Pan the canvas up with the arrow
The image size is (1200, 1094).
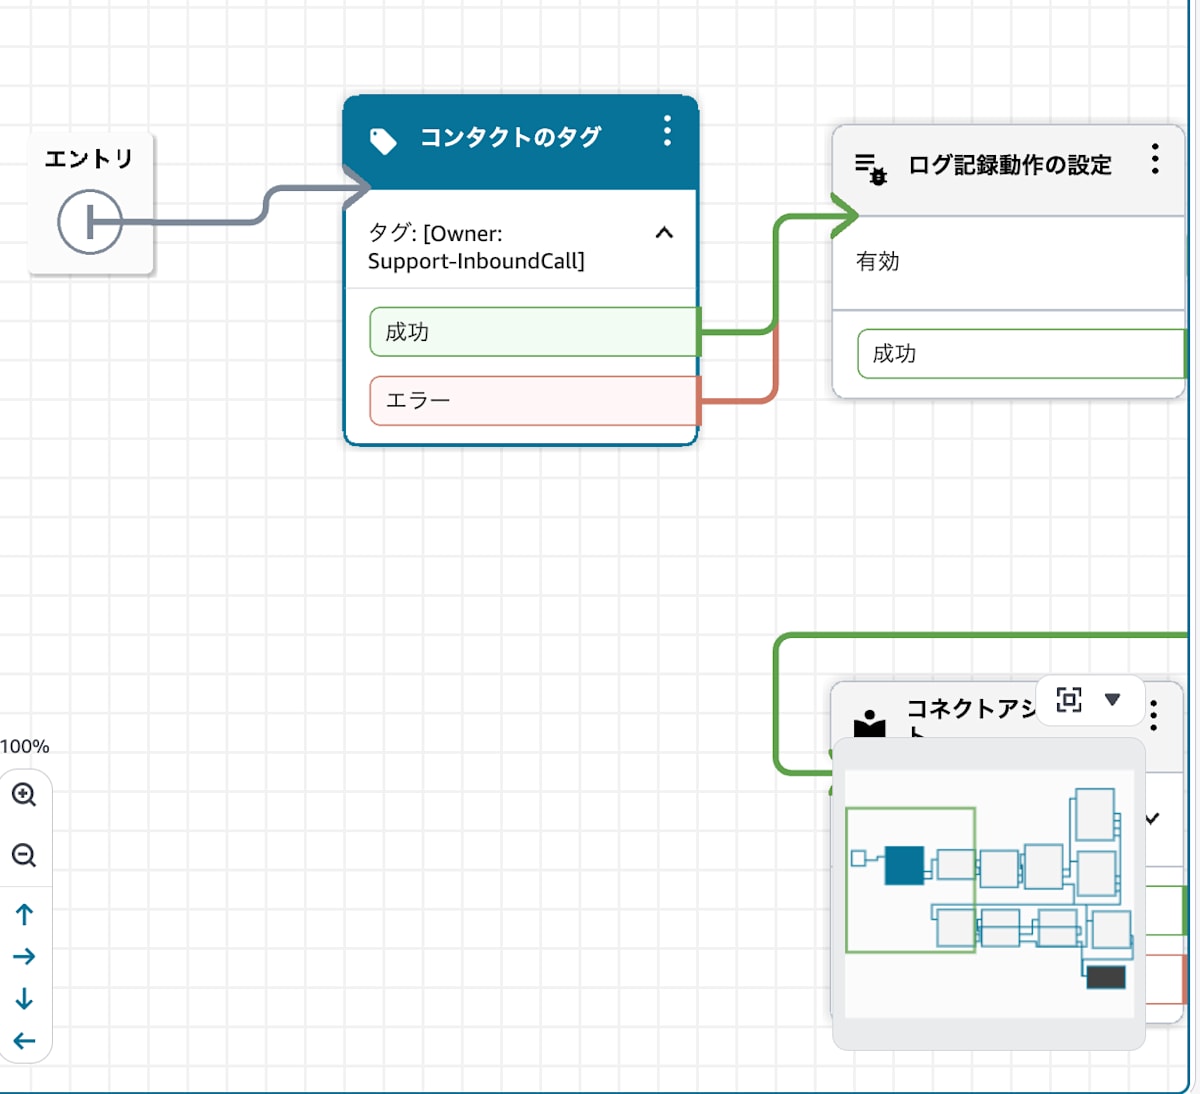click(24, 914)
